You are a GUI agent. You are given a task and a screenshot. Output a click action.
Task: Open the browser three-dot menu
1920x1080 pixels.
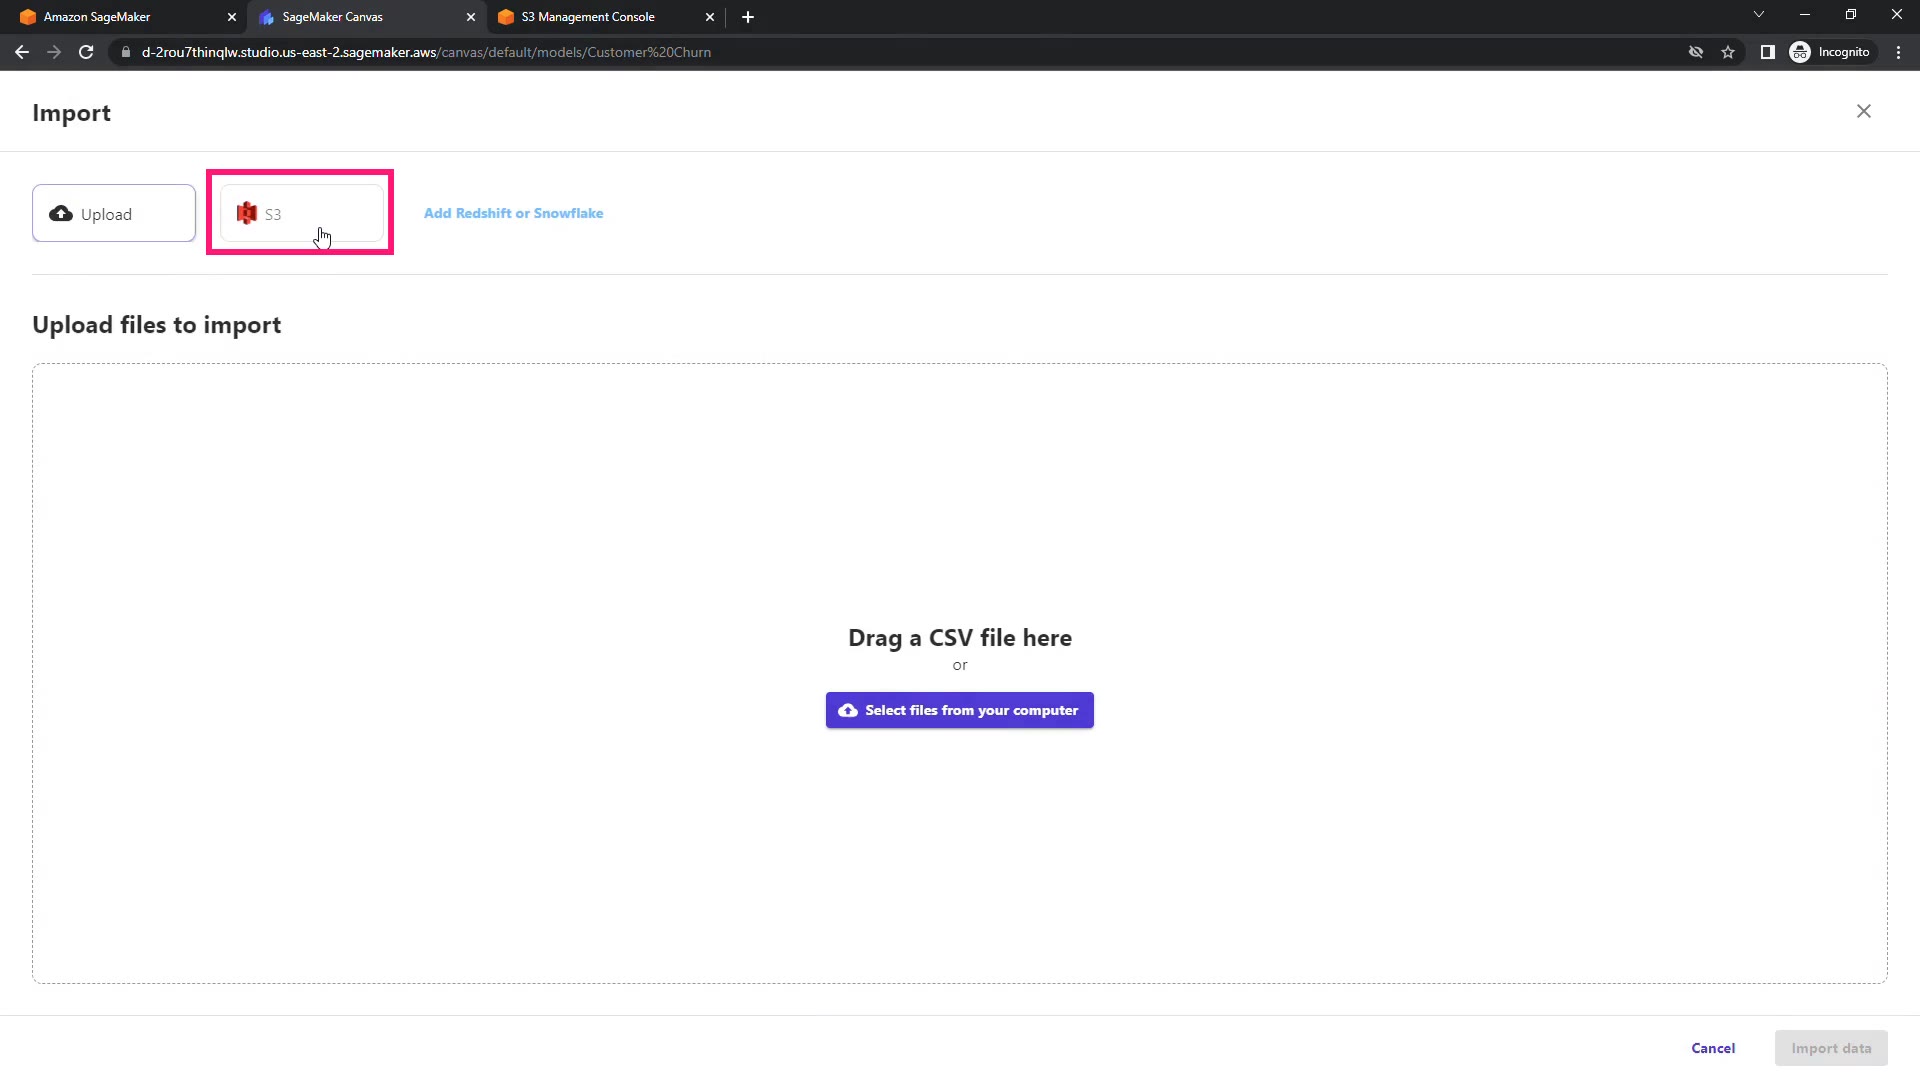point(1898,52)
